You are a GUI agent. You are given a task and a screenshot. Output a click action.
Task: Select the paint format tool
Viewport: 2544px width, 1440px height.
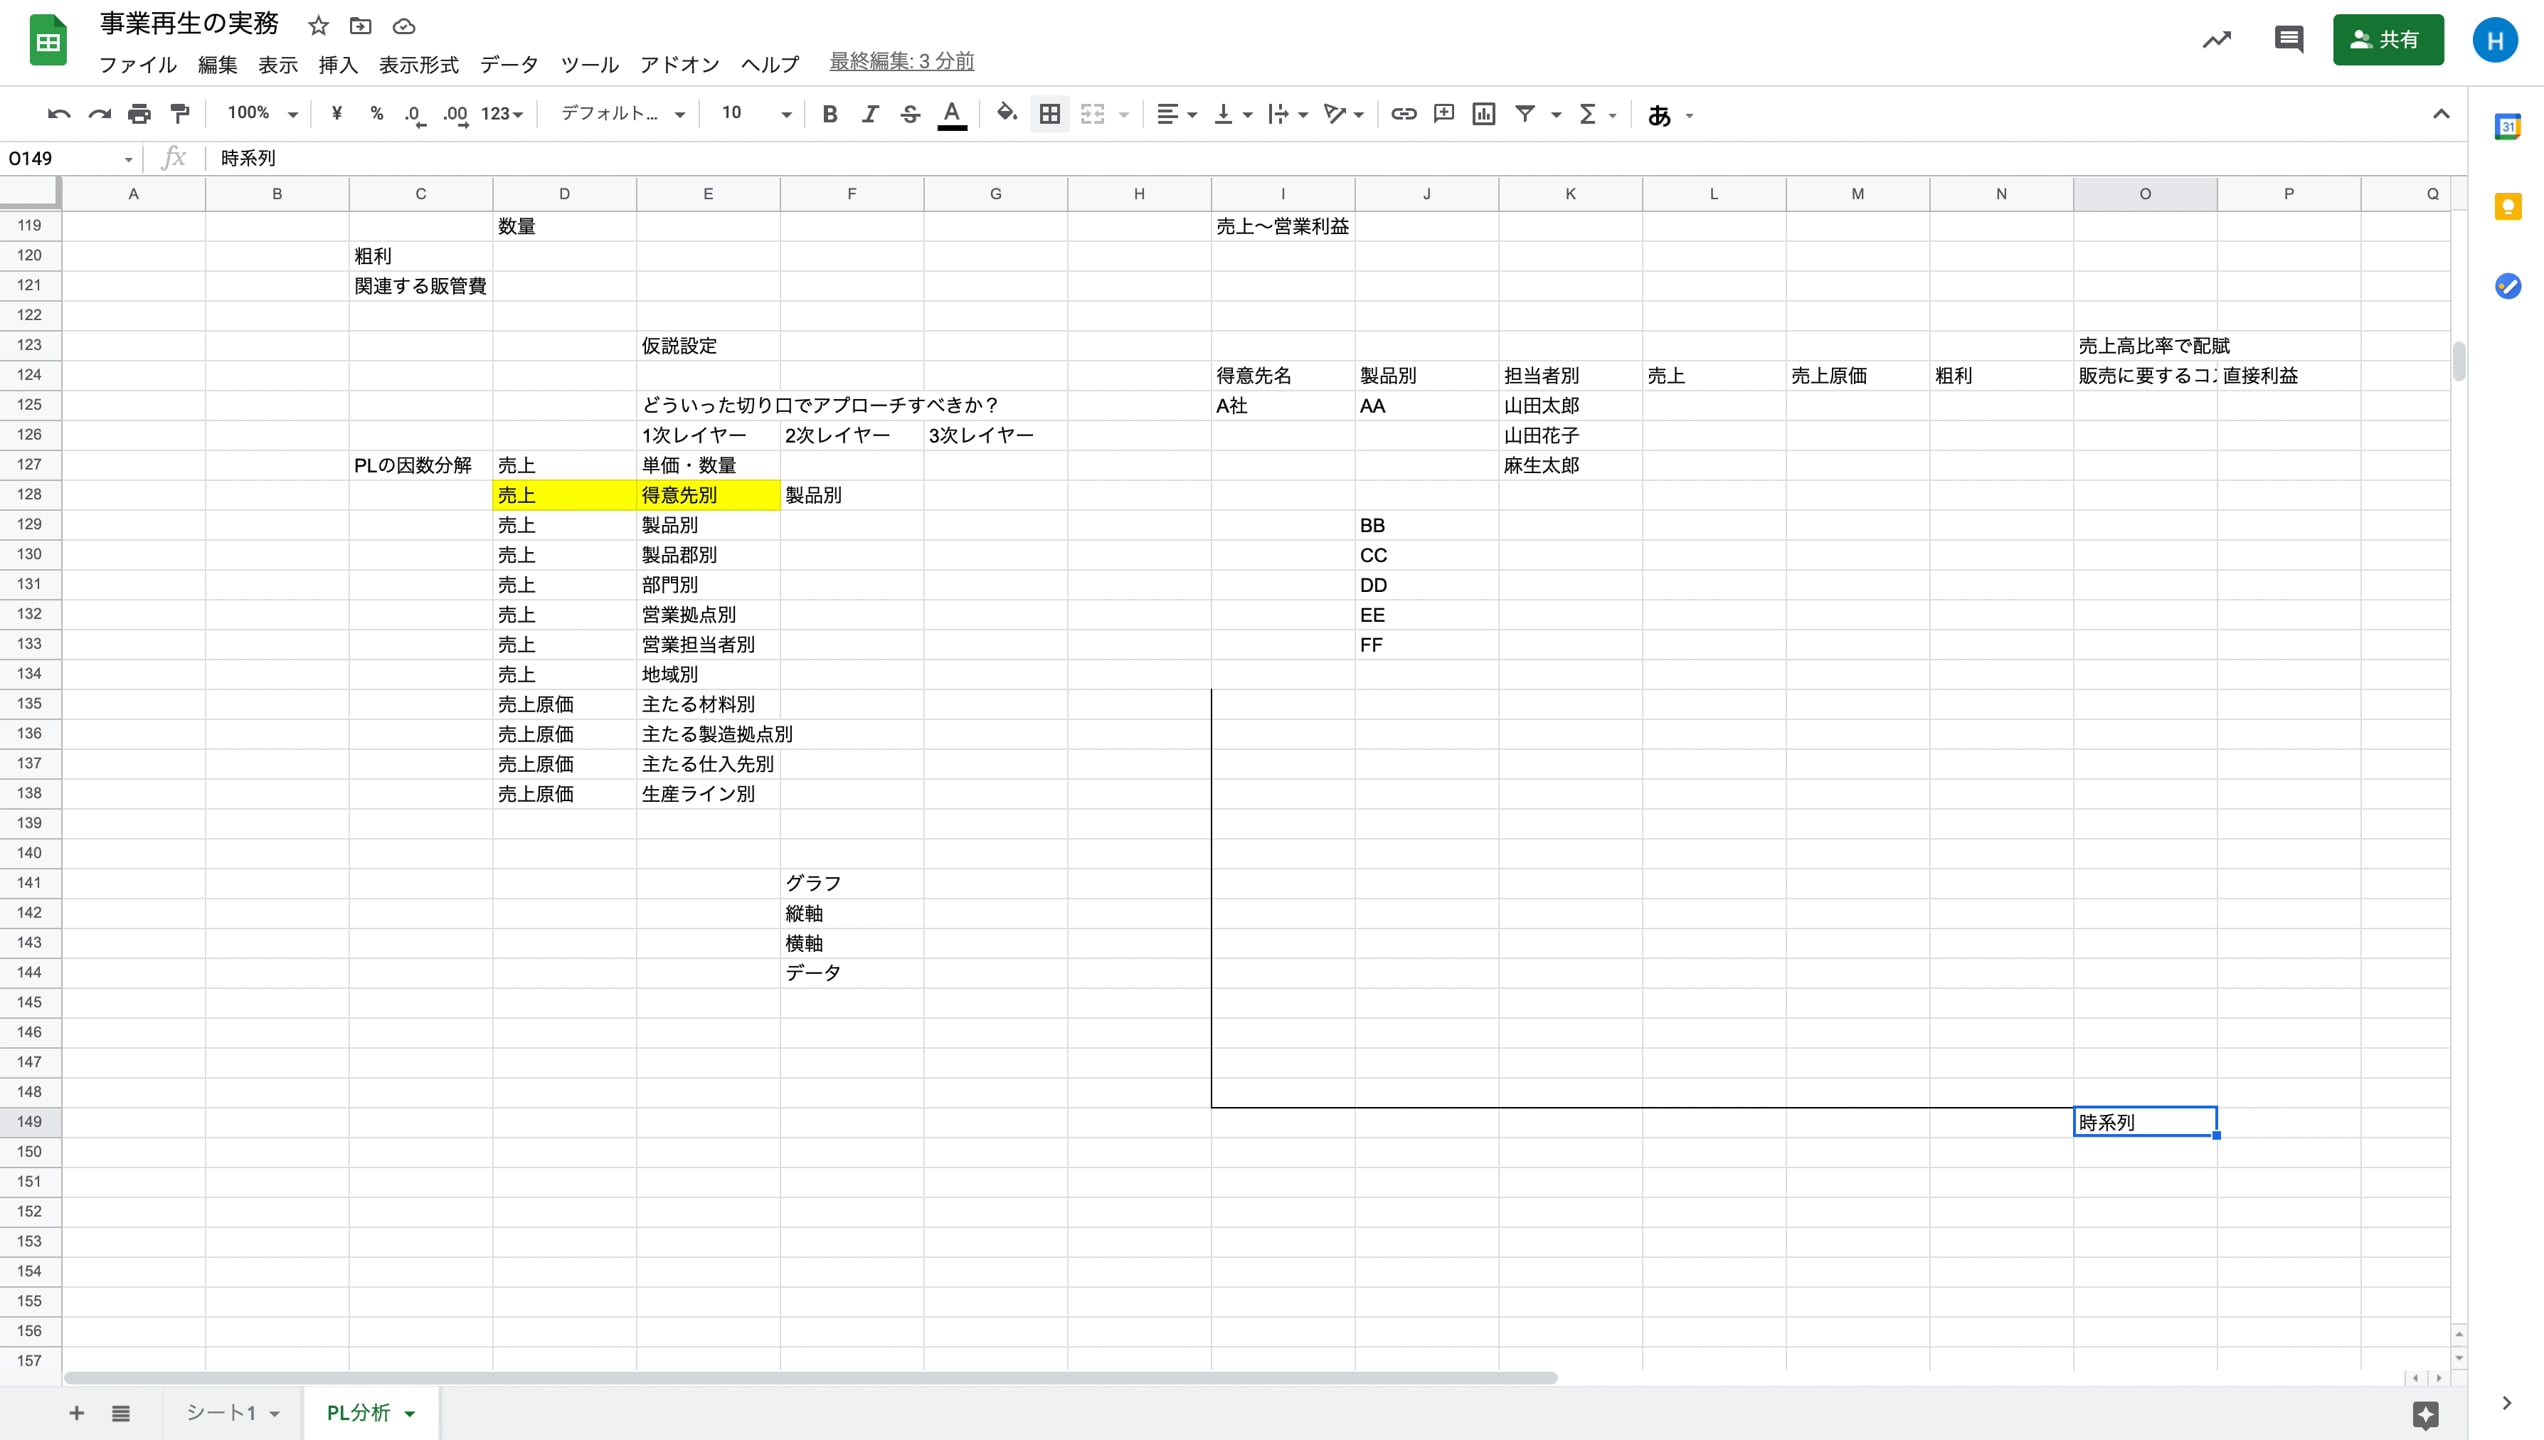coord(179,113)
